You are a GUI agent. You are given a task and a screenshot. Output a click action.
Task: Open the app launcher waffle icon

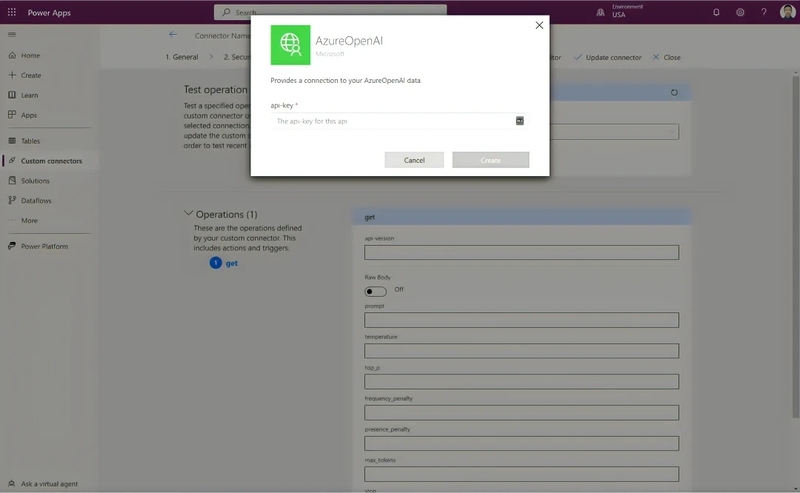click(x=12, y=12)
